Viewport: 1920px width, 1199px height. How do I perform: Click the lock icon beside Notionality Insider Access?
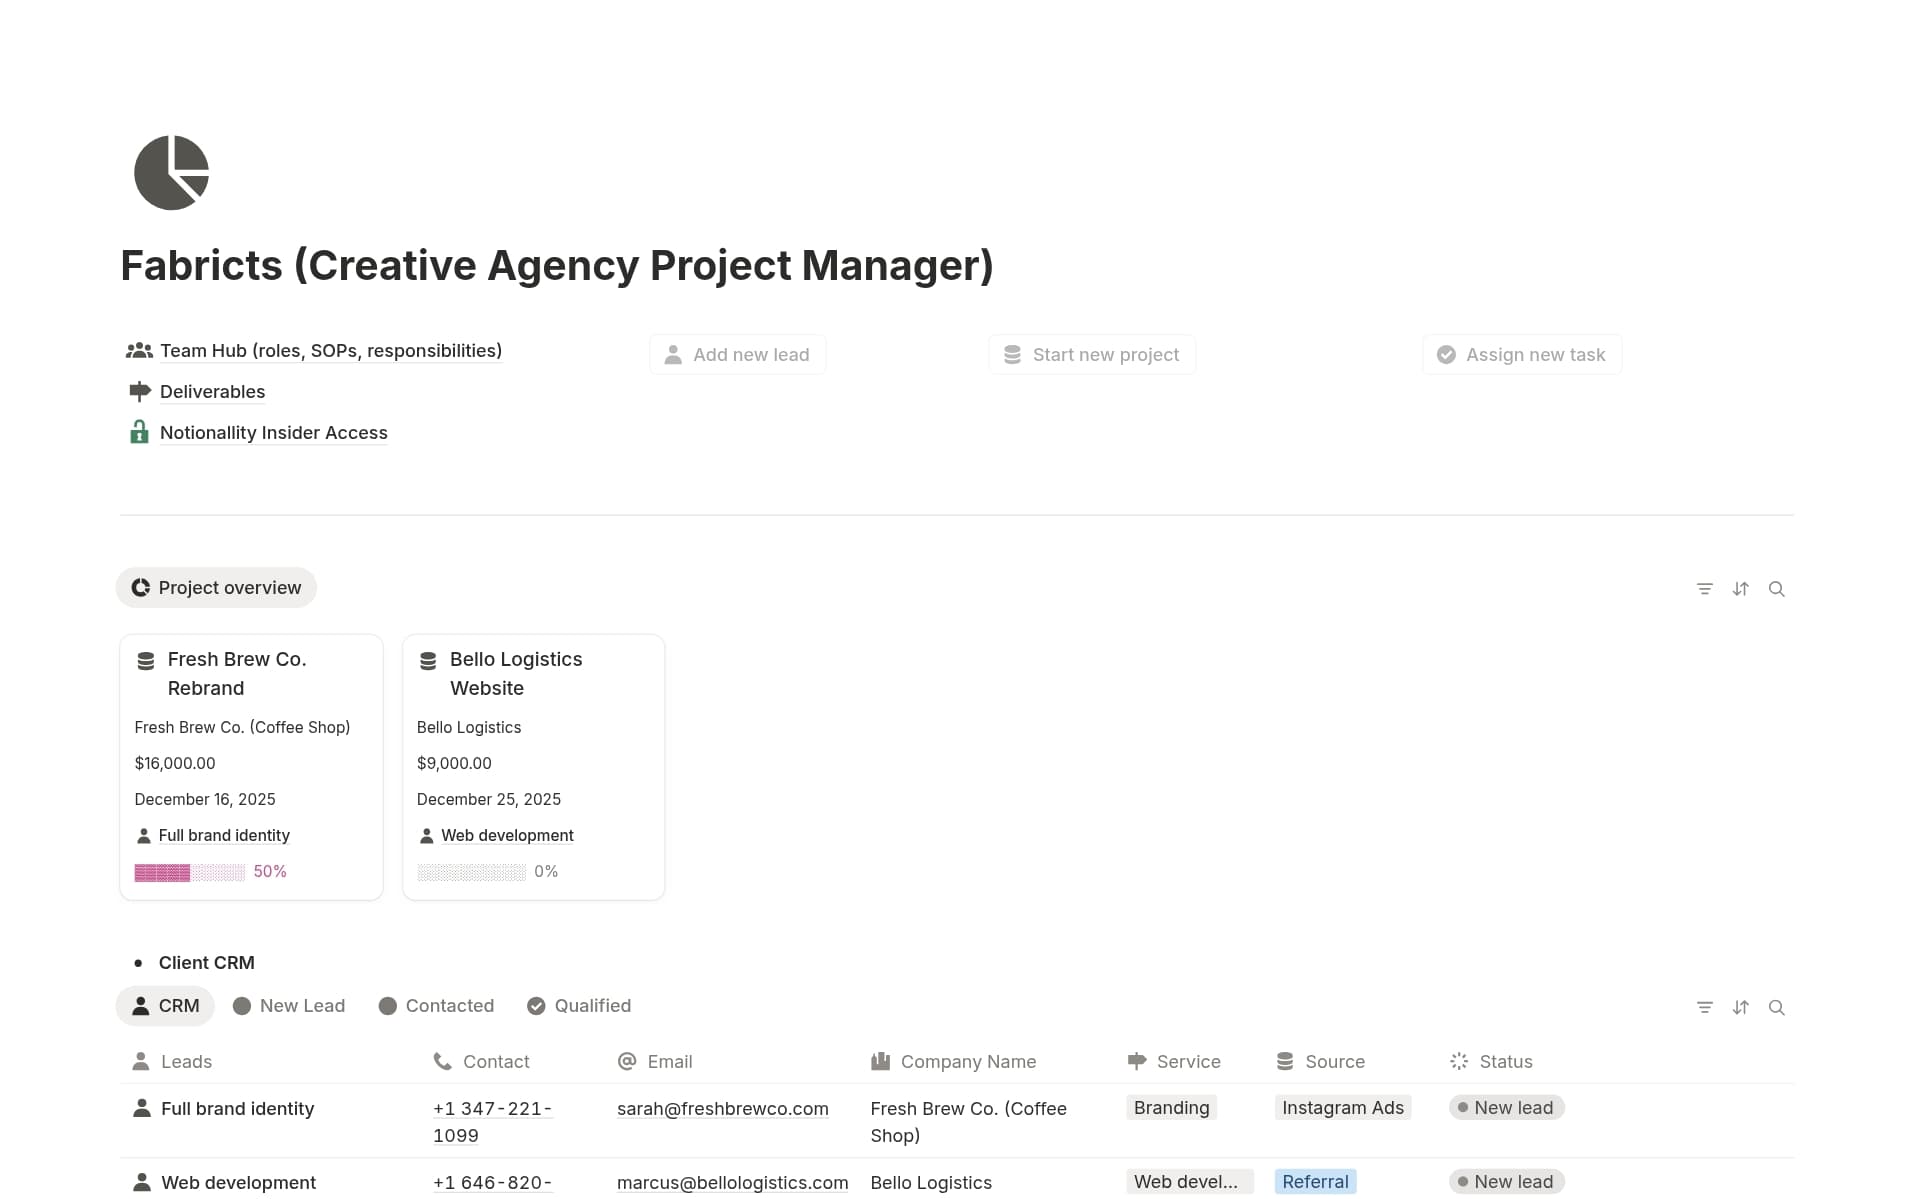[139, 432]
